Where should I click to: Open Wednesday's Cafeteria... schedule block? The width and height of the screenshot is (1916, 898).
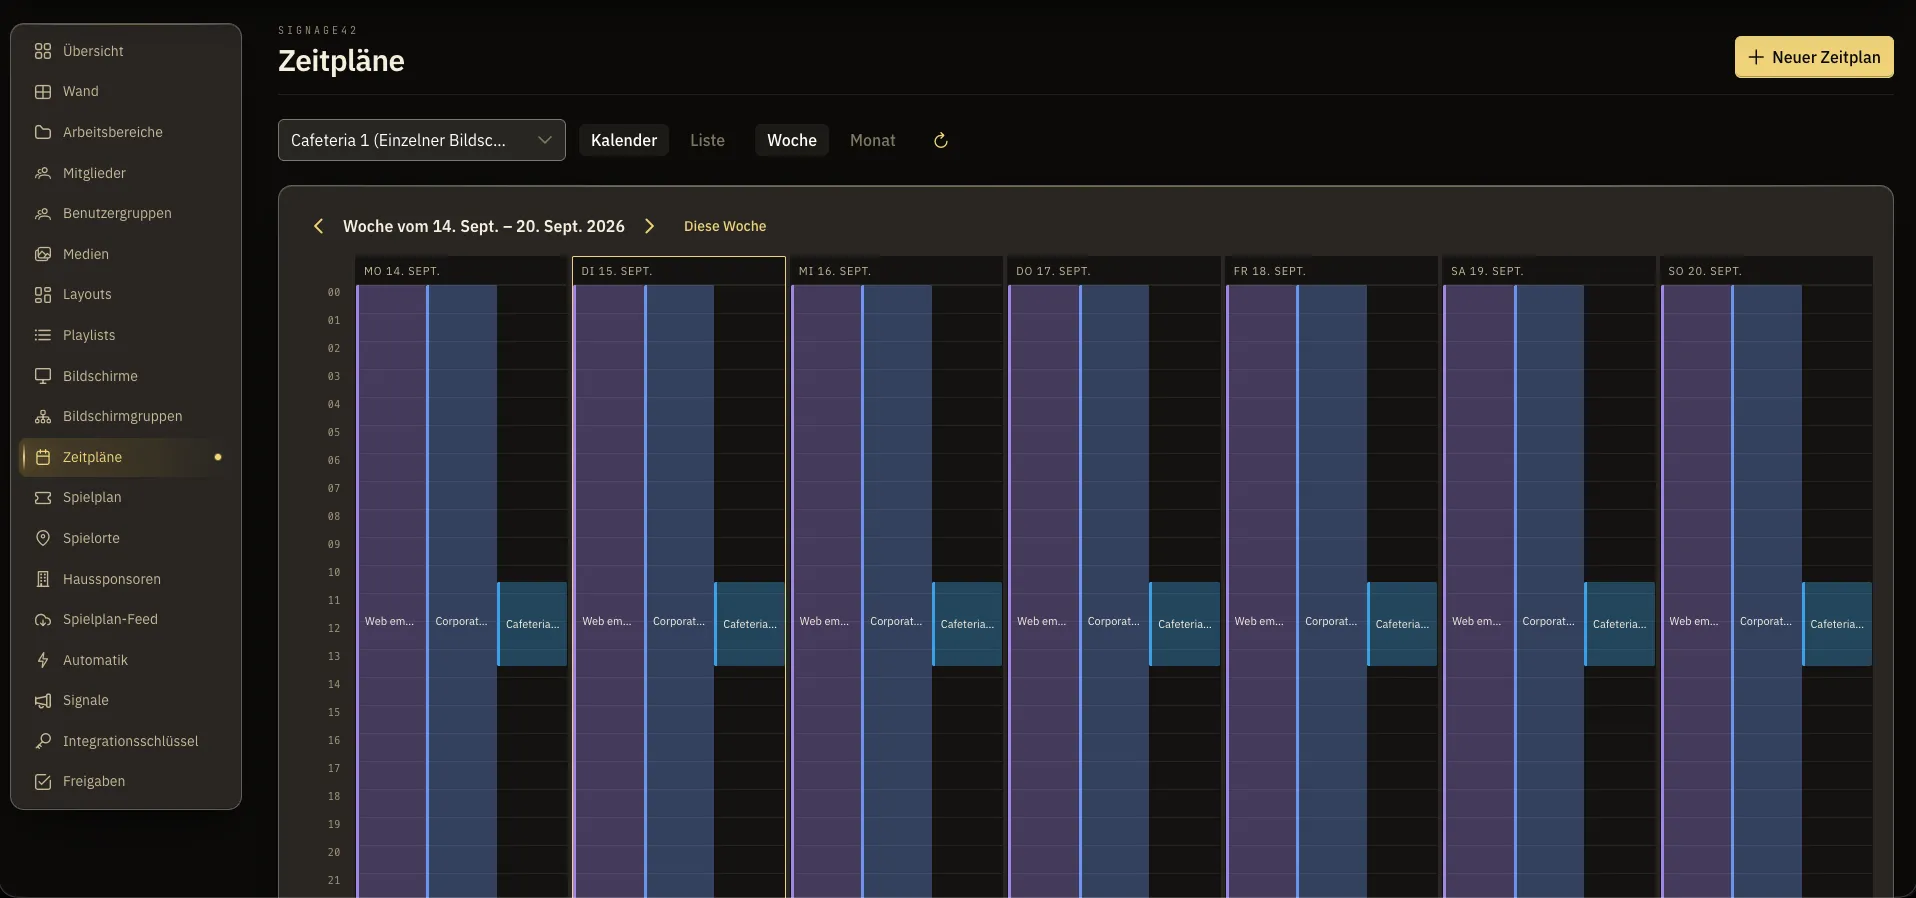[x=967, y=624]
